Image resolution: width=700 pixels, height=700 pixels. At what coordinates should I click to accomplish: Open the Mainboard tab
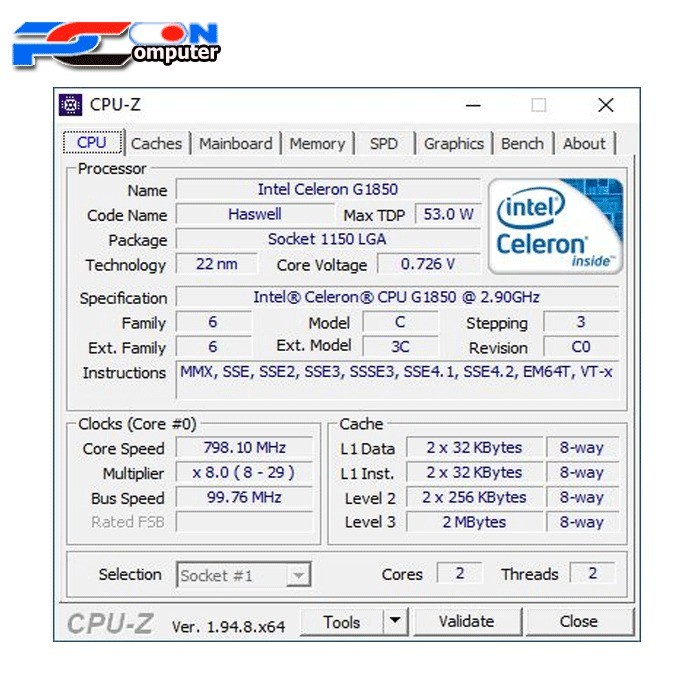236,143
